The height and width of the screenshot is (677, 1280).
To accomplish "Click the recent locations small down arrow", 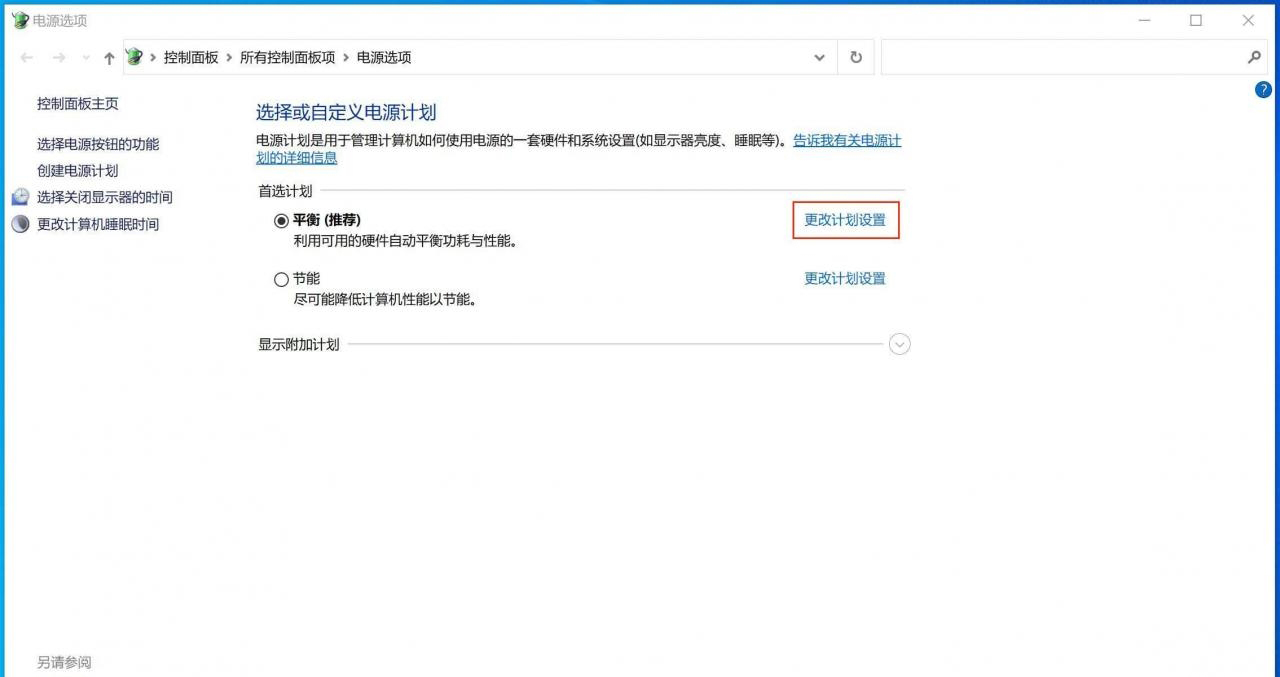I will tap(86, 58).
